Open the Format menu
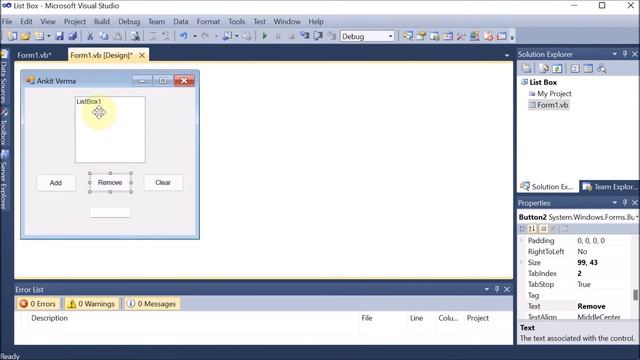The height and width of the screenshot is (360, 640). coord(208,22)
